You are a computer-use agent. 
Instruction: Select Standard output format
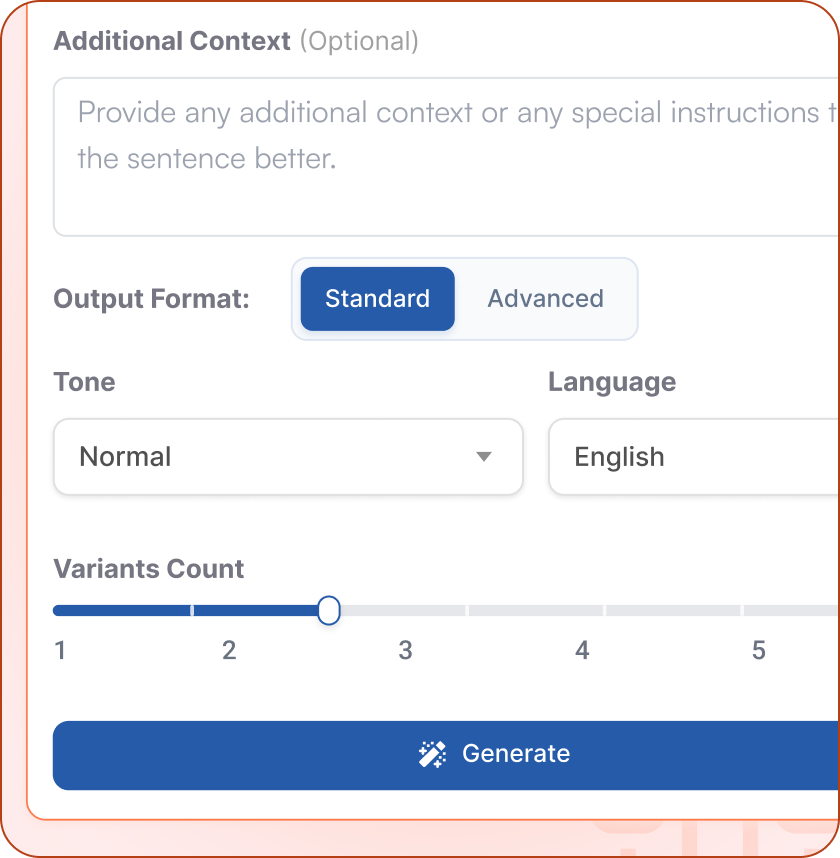pos(377,298)
